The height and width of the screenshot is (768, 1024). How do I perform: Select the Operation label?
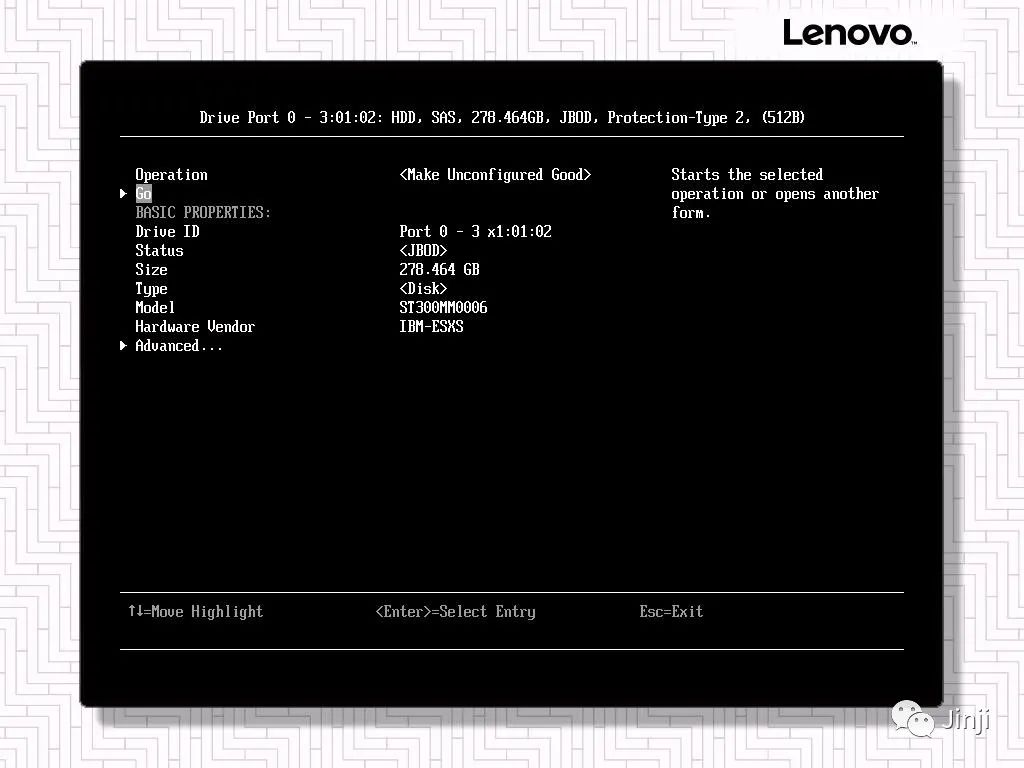click(171, 174)
